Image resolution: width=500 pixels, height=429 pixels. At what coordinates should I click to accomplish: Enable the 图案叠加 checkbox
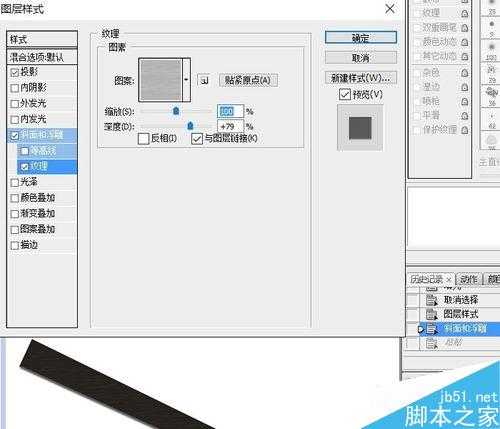point(15,230)
